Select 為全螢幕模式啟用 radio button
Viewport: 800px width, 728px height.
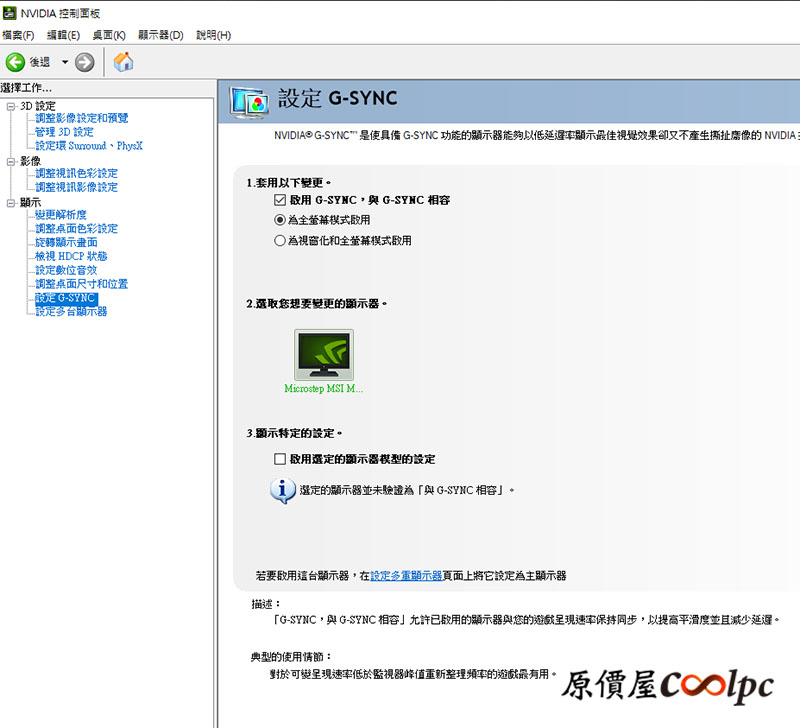[x=280, y=220]
